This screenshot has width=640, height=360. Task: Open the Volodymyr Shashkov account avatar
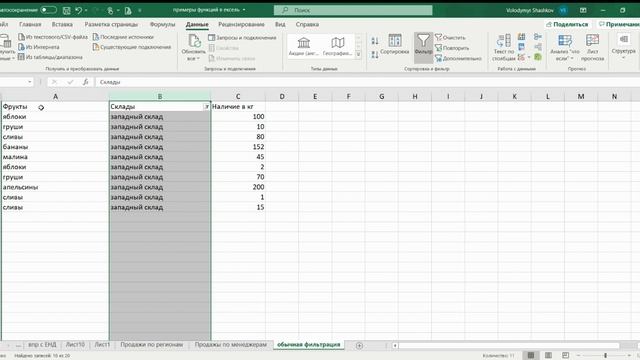click(563, 10)
